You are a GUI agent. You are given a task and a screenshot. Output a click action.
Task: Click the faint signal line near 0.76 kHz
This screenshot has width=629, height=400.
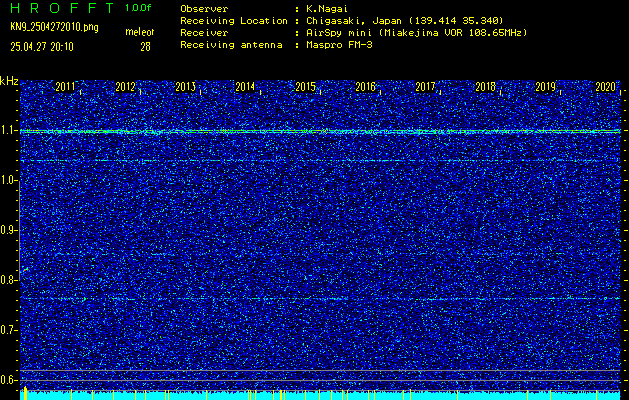(320, 299)
